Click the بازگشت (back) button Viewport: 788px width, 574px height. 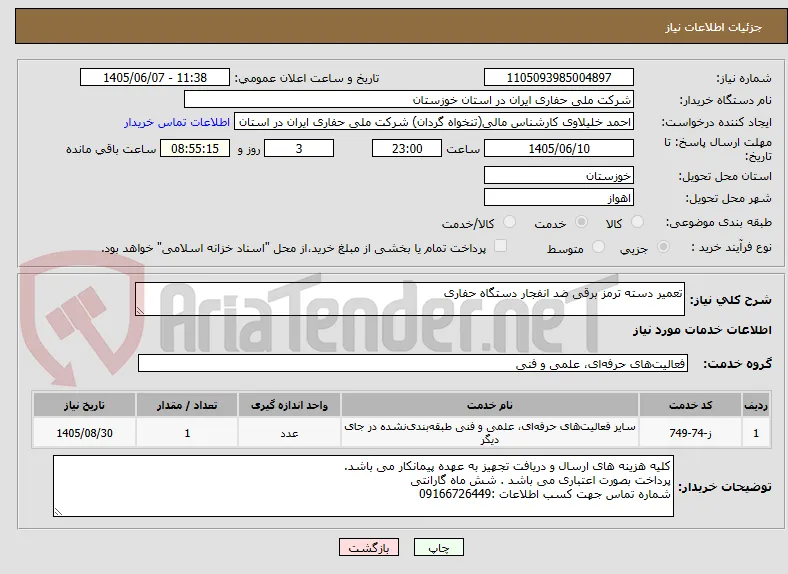(369, 547)
